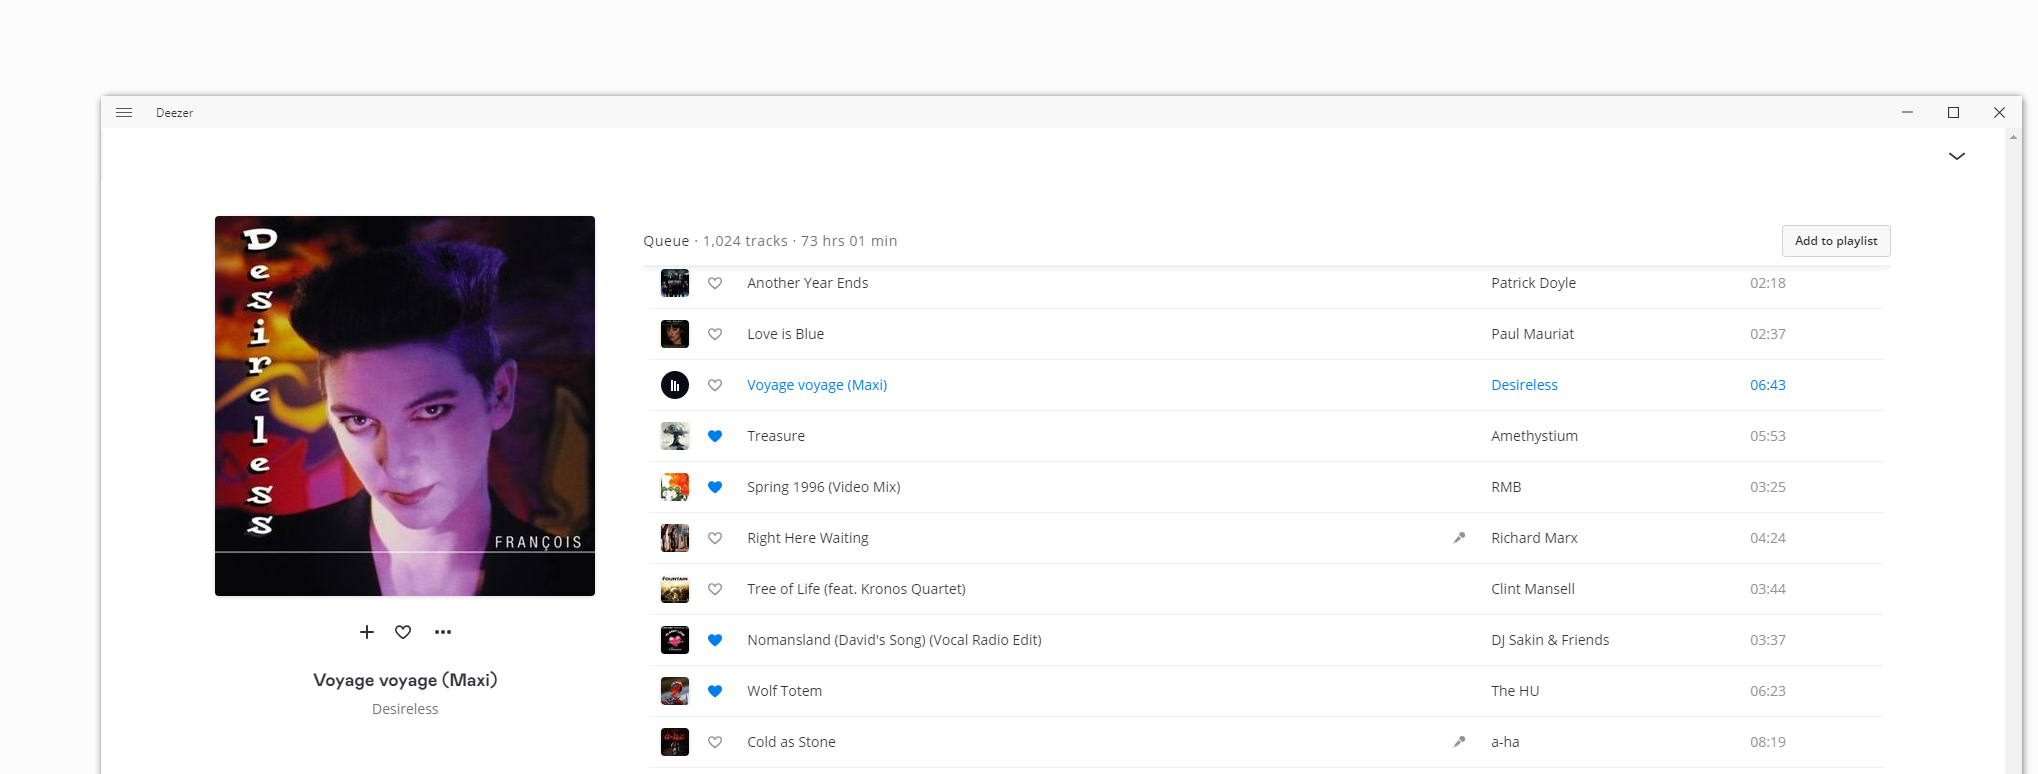The height and width of the screenshot is (774, 2038).
Task: Show lyrics microphone icon for Right Here Waiting
Action: [1459, 538]
